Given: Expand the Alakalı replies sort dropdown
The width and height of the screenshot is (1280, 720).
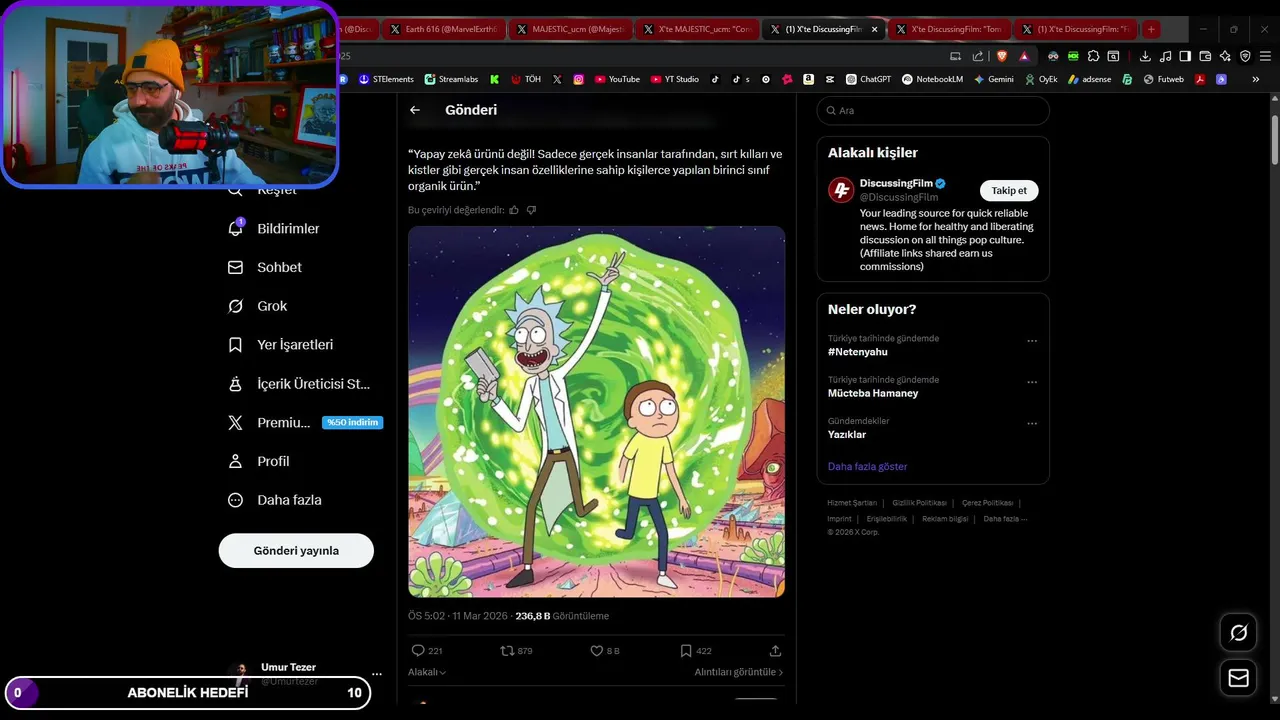Looking at the screenshot, I should 427,672.
